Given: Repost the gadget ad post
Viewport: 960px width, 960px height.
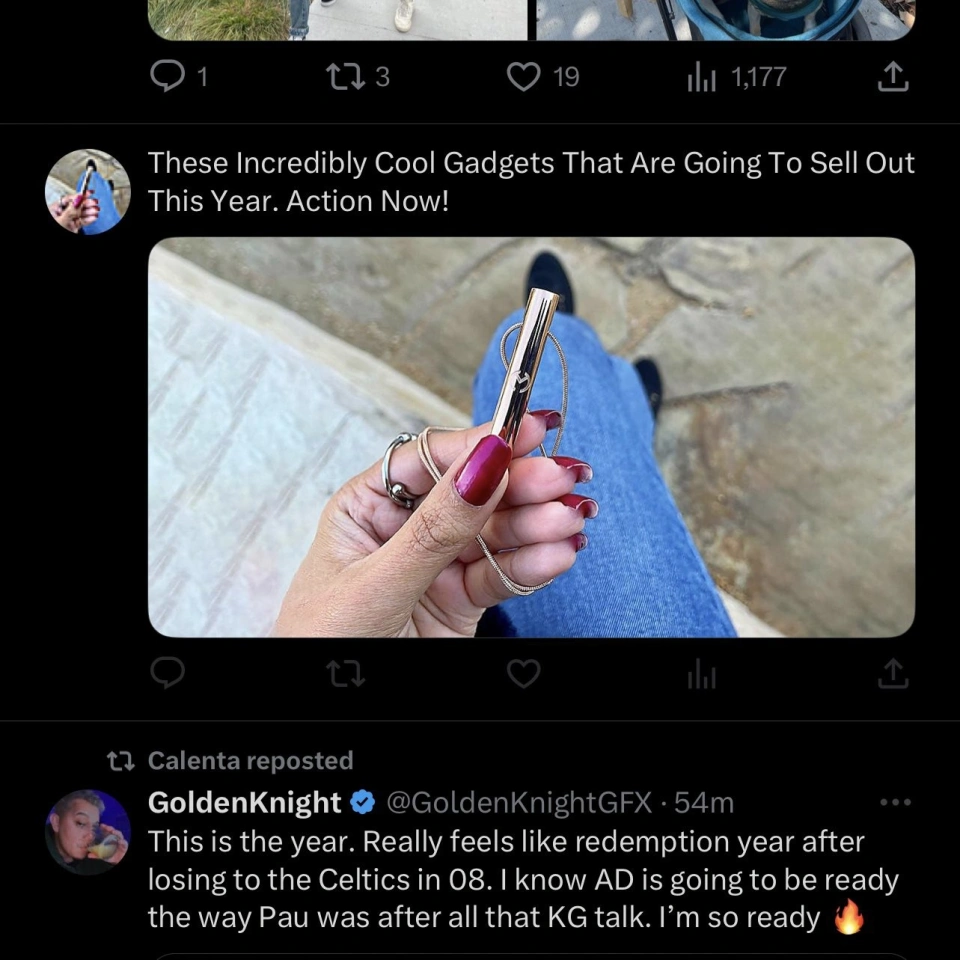Looking at the screenshot, I should (346, 675).
